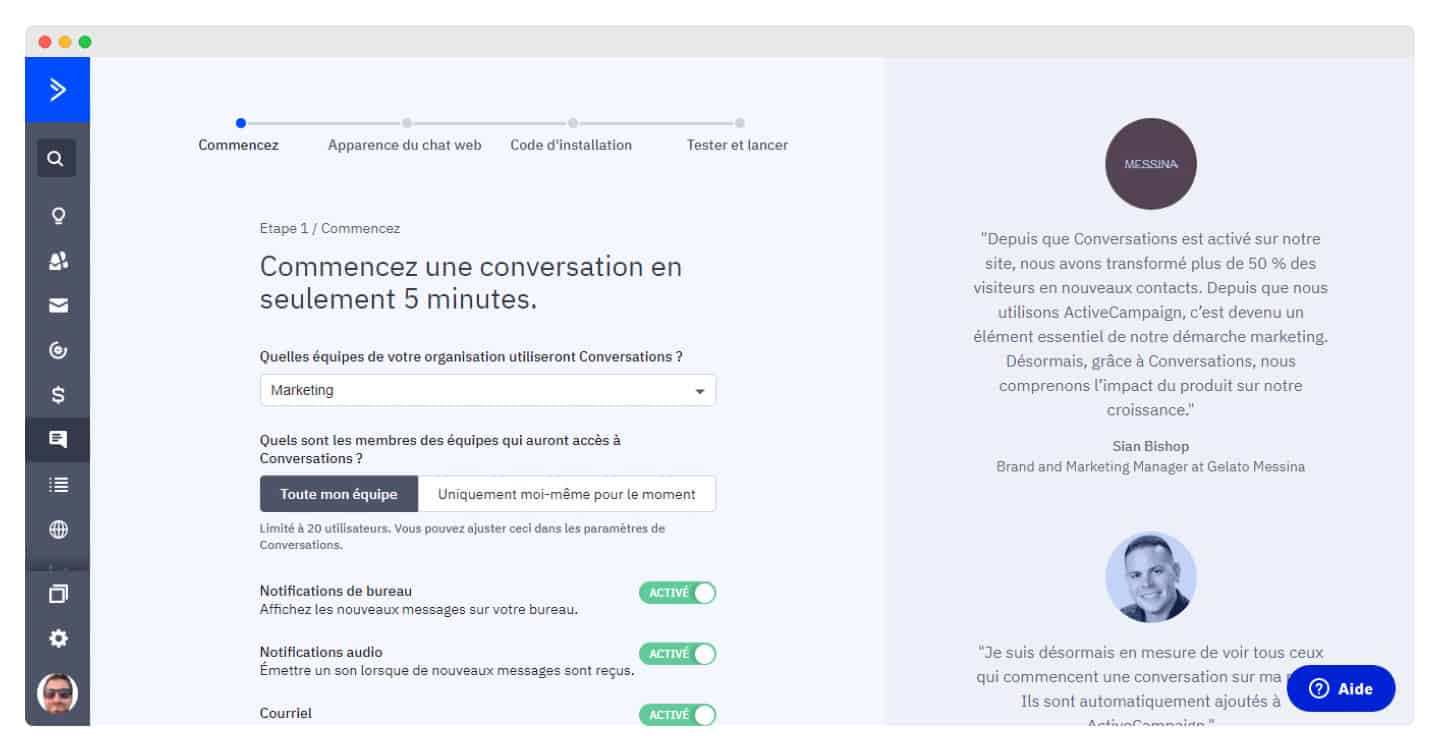Click the MESSINA logo circle
Screen dimensions: 1440x751
[1150, 164]
